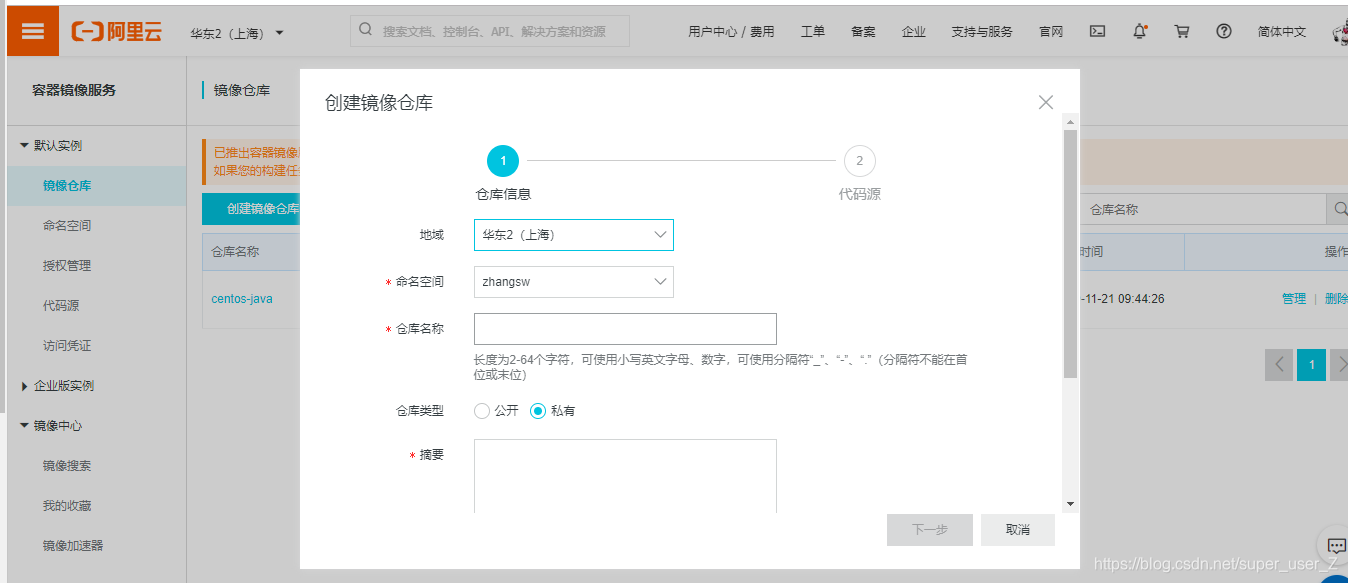Click step 1 仓库信息 circle
The image size is (1348, 583).
pos(503,161)
